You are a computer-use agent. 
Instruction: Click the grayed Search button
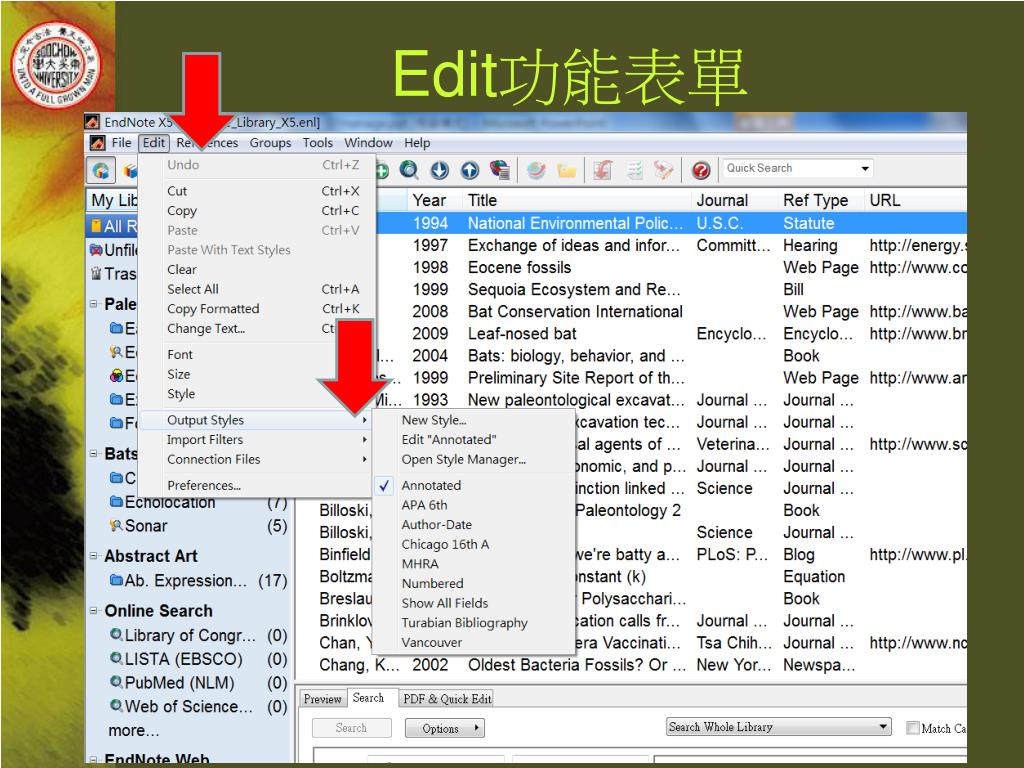pyautogui.click(x=351, y=728)
